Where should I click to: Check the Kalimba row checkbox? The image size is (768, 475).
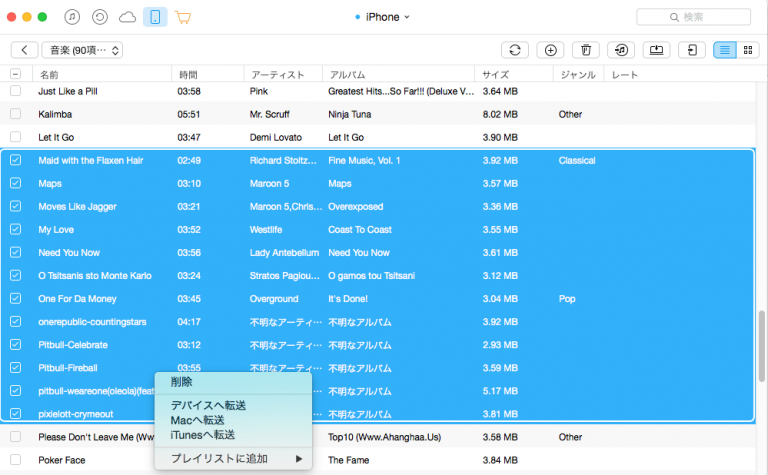pos(16,114)
